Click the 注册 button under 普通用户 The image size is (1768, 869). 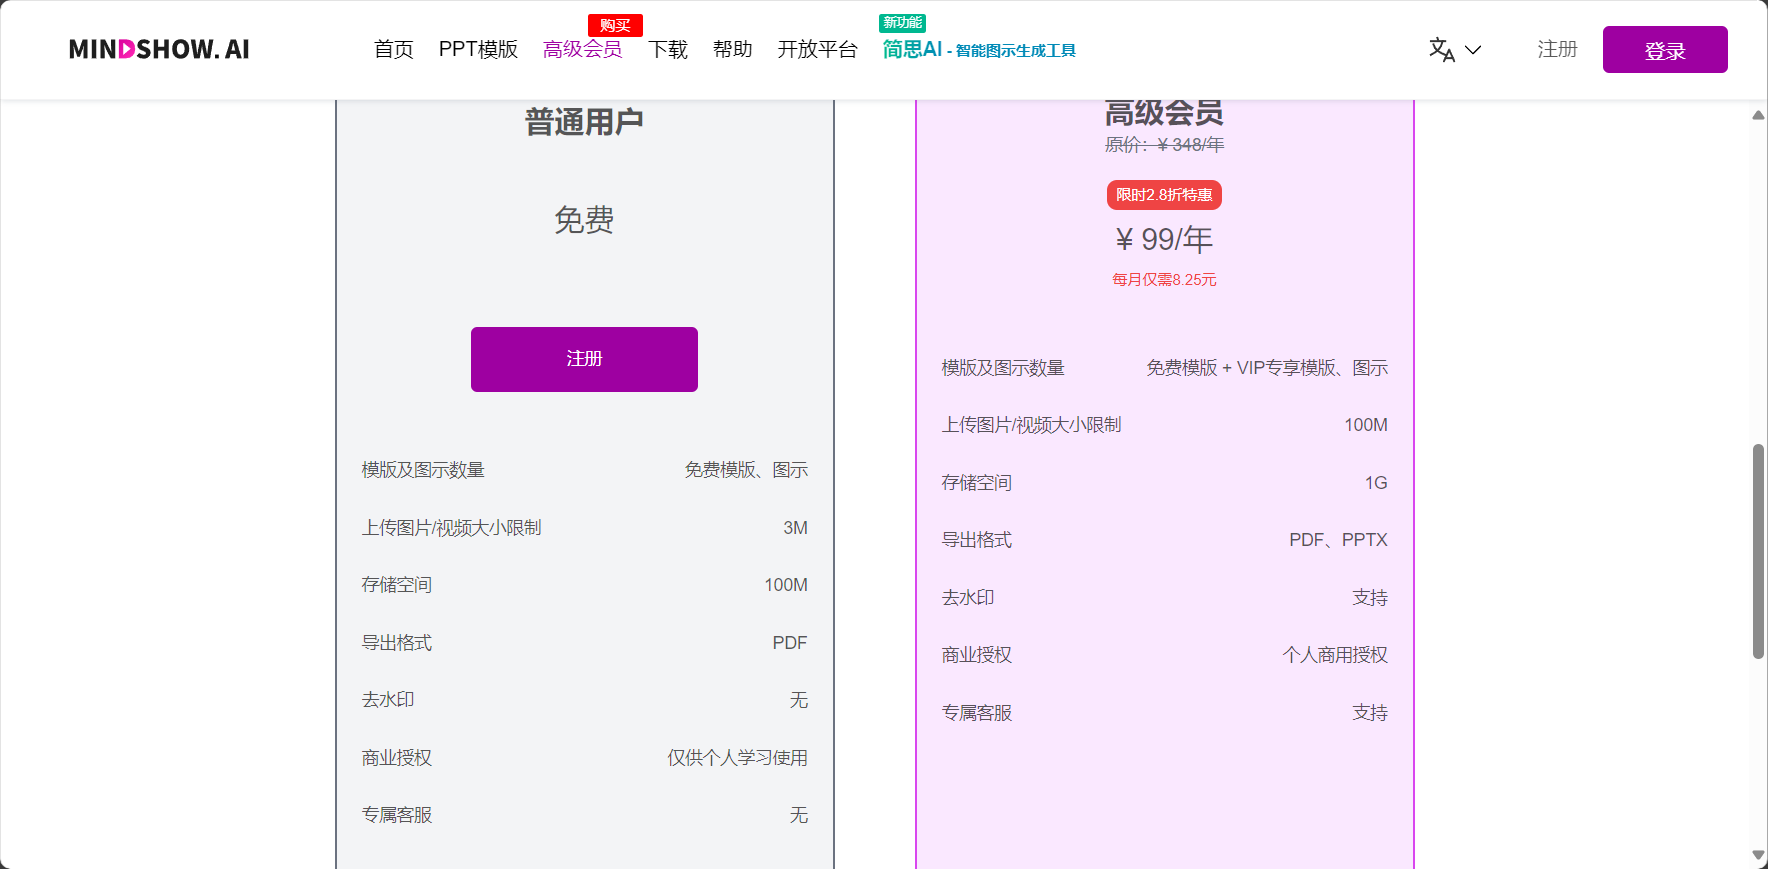pyautogui.click(x=584, y=359)
